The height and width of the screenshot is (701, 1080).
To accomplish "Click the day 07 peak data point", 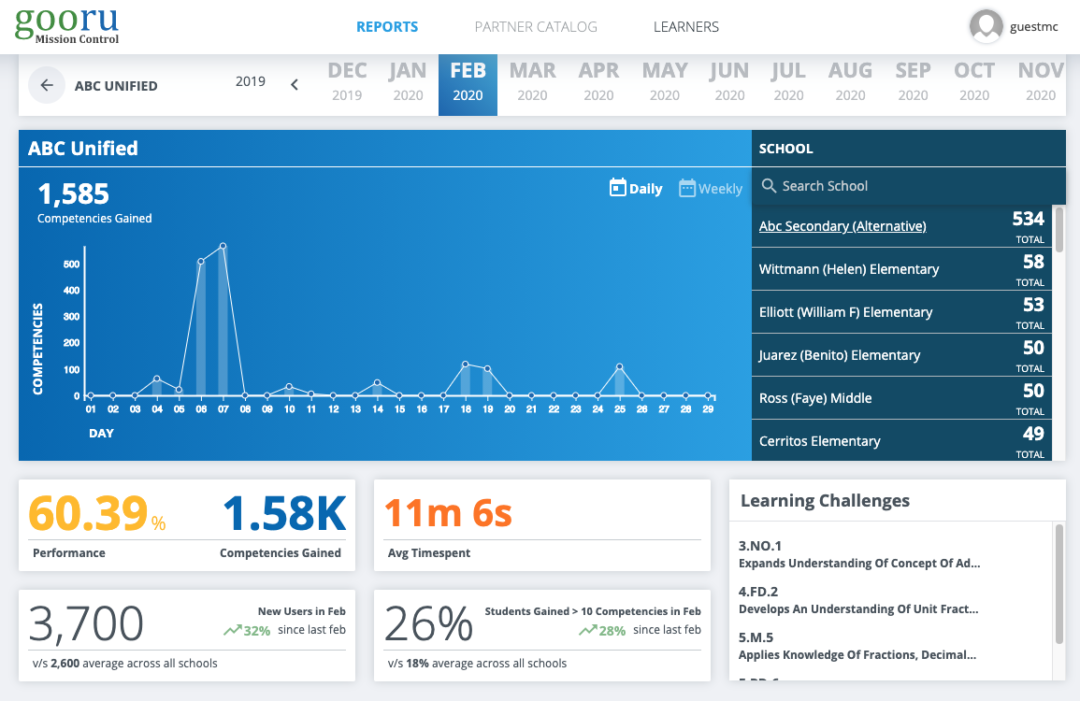I will pyautogui.click(x=222, y=246).
